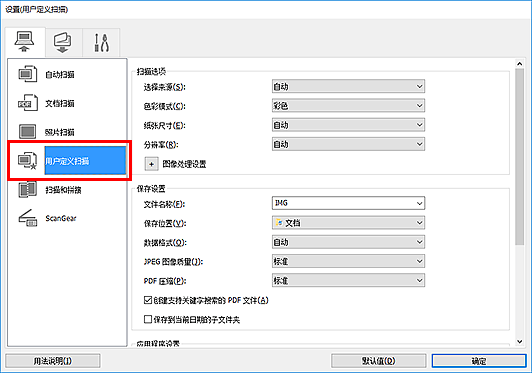Screen dimensions: 532x373
Task: Open the PDF 压缩 dropdown
Action: point(348,280)
